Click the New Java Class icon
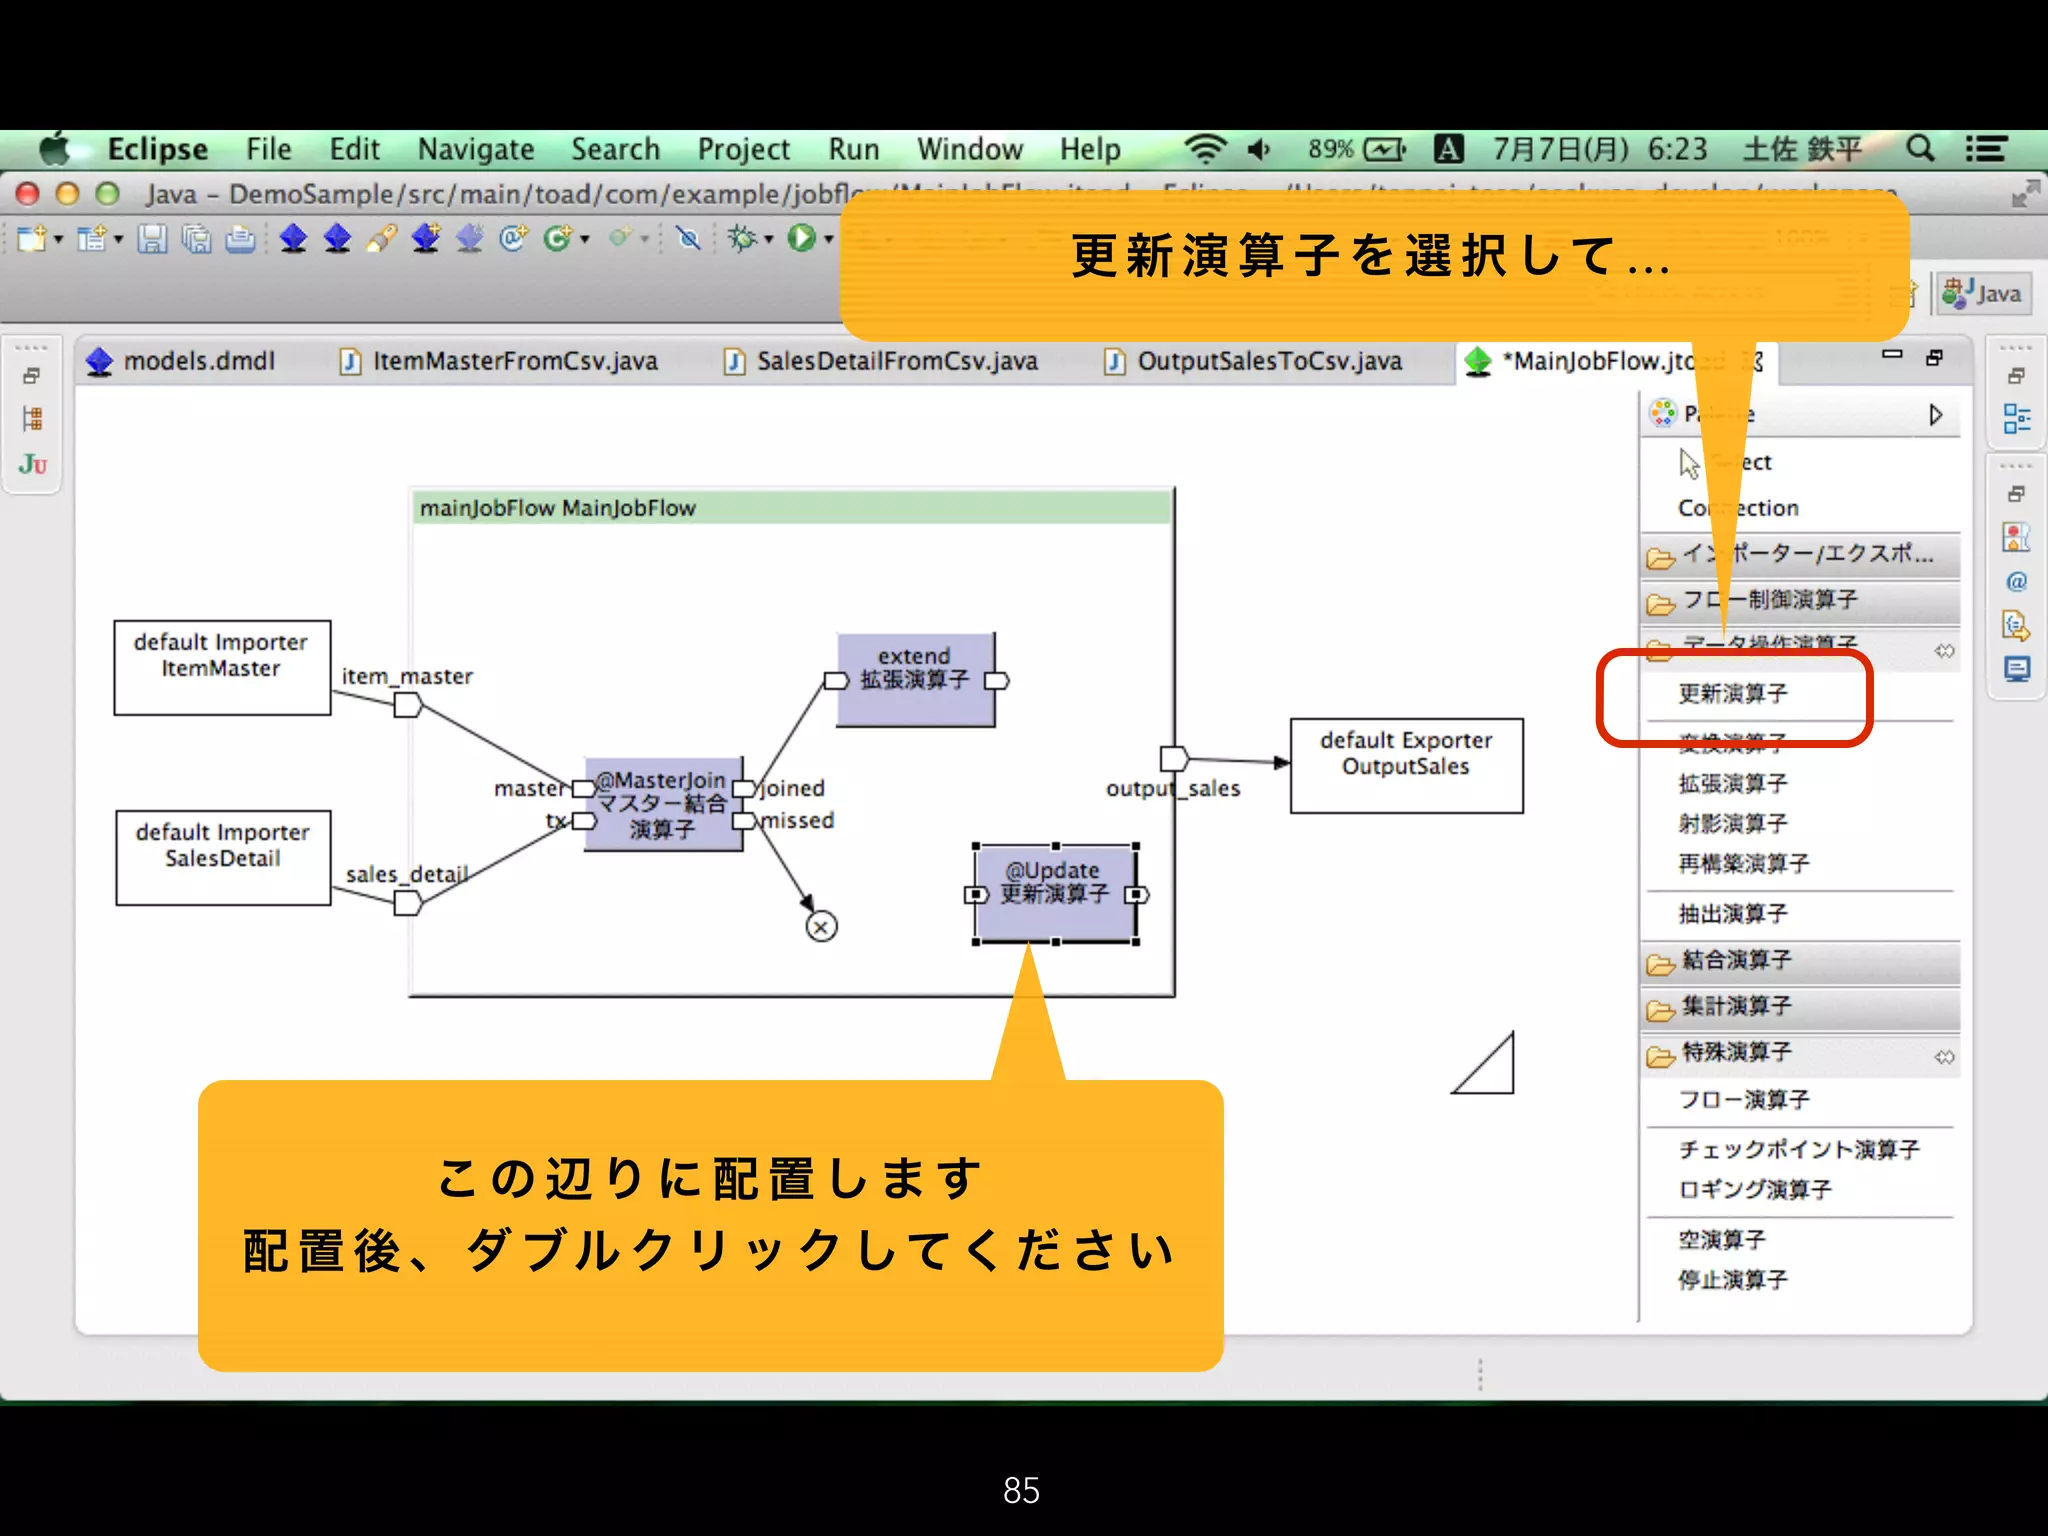Image resolution: width=2048 pixels, height=1536 pixels. [x=558, y=239]
